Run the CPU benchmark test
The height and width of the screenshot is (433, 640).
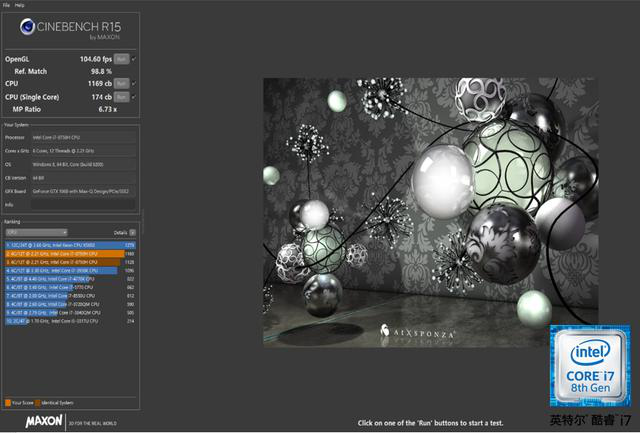pyautogui.click(x=121, y=84)
